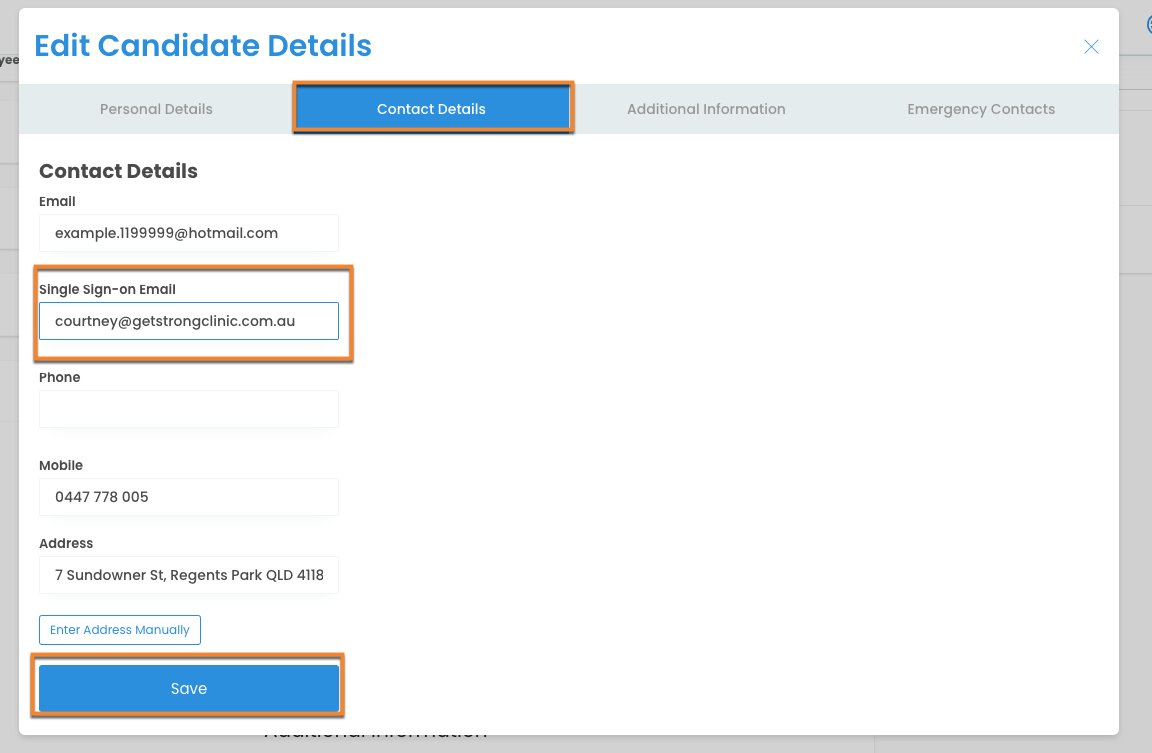Click the empty Phone input field
This screenshot has width=1152, height=753.
189,409
